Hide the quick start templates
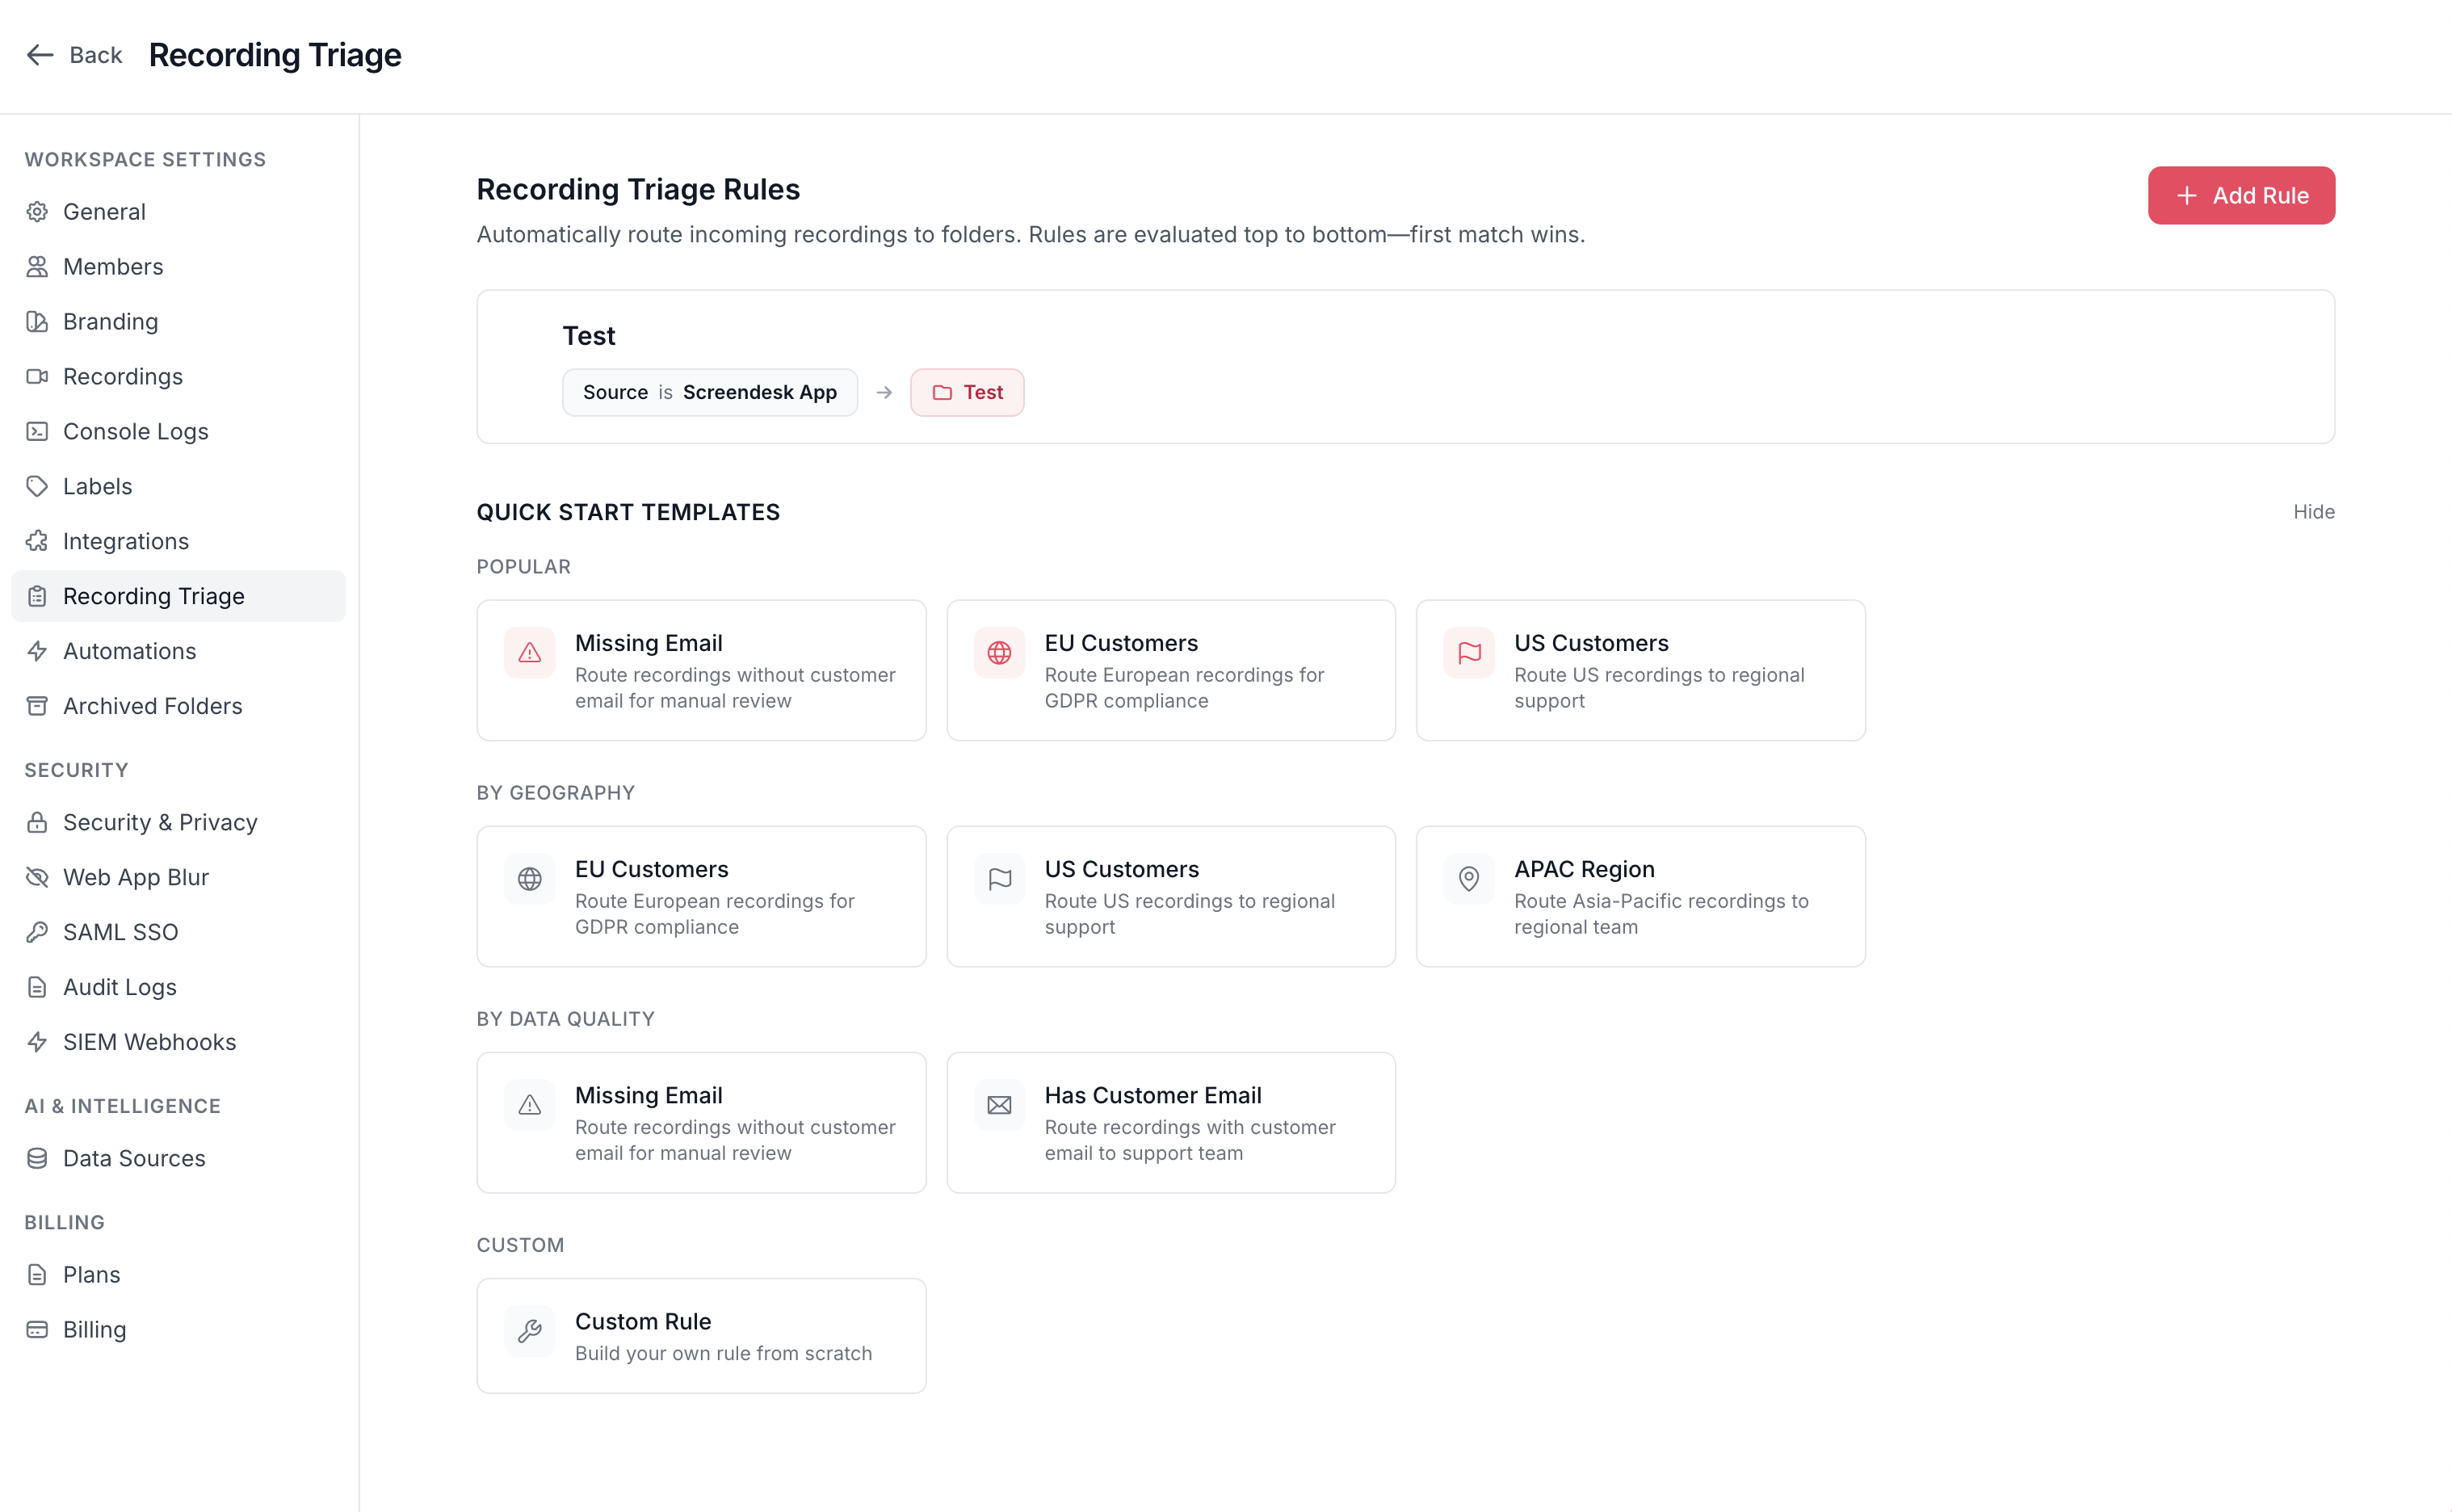The image size is (2452, 1512). tap(2313, 512)
